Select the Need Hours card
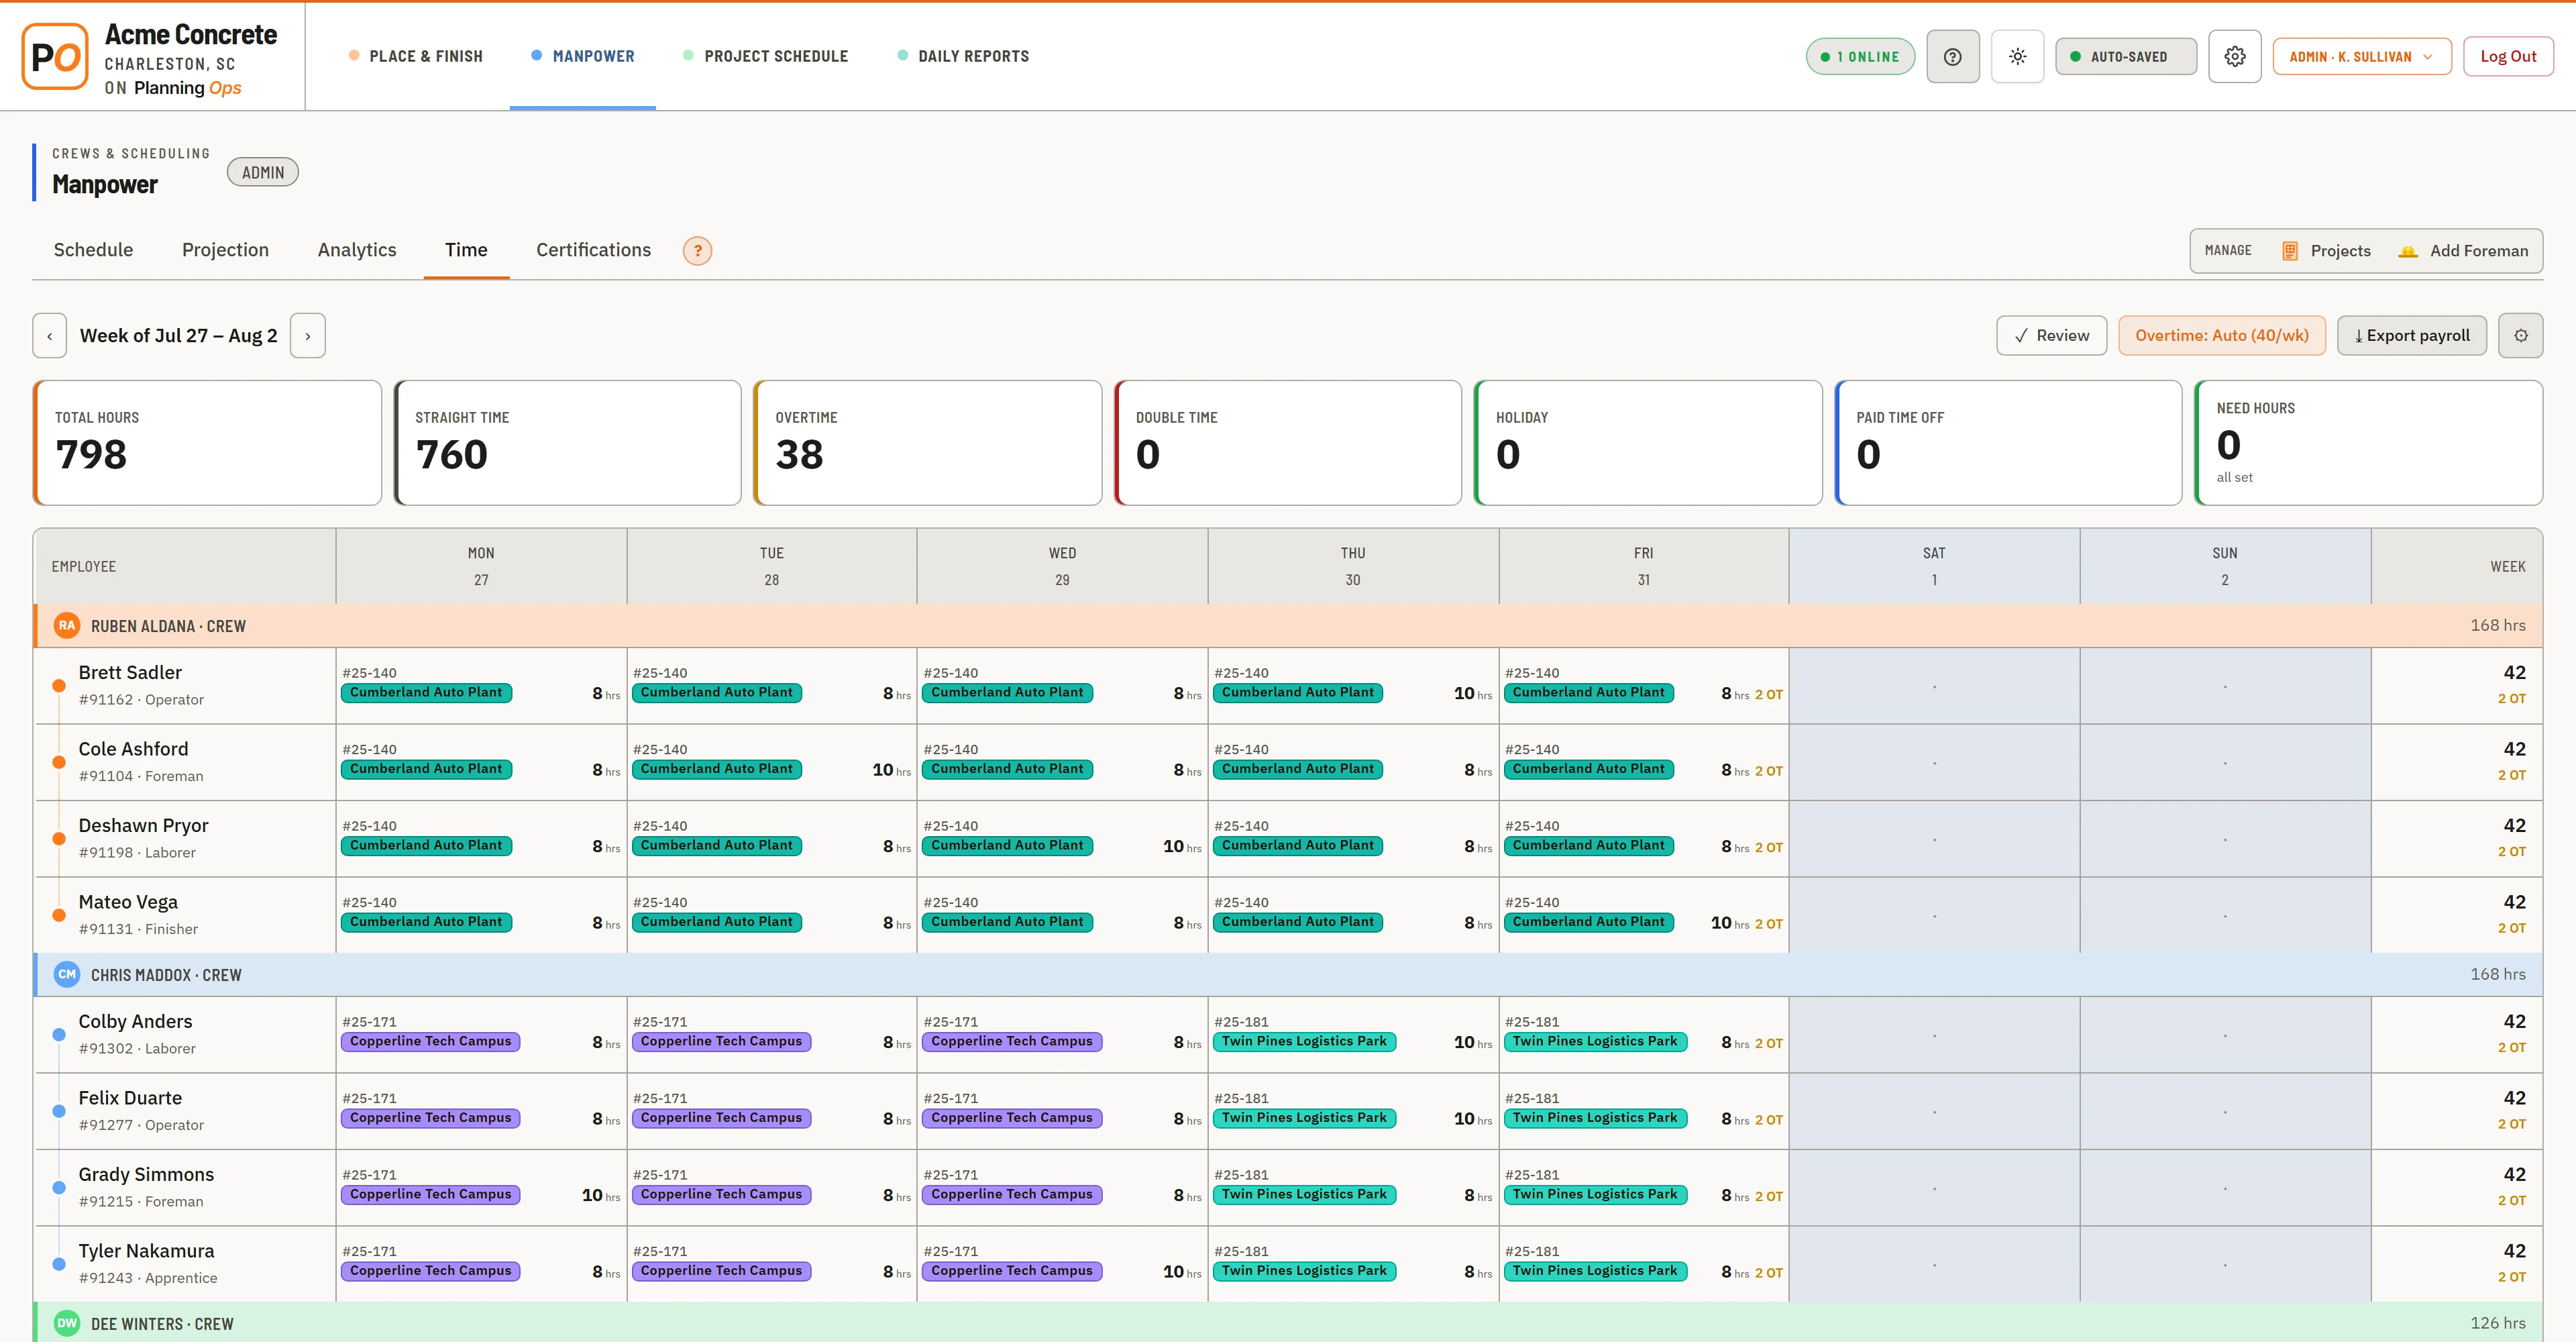This screenshot has height=1342, width=2576. pyautogui.click(x=2368, y=443)
